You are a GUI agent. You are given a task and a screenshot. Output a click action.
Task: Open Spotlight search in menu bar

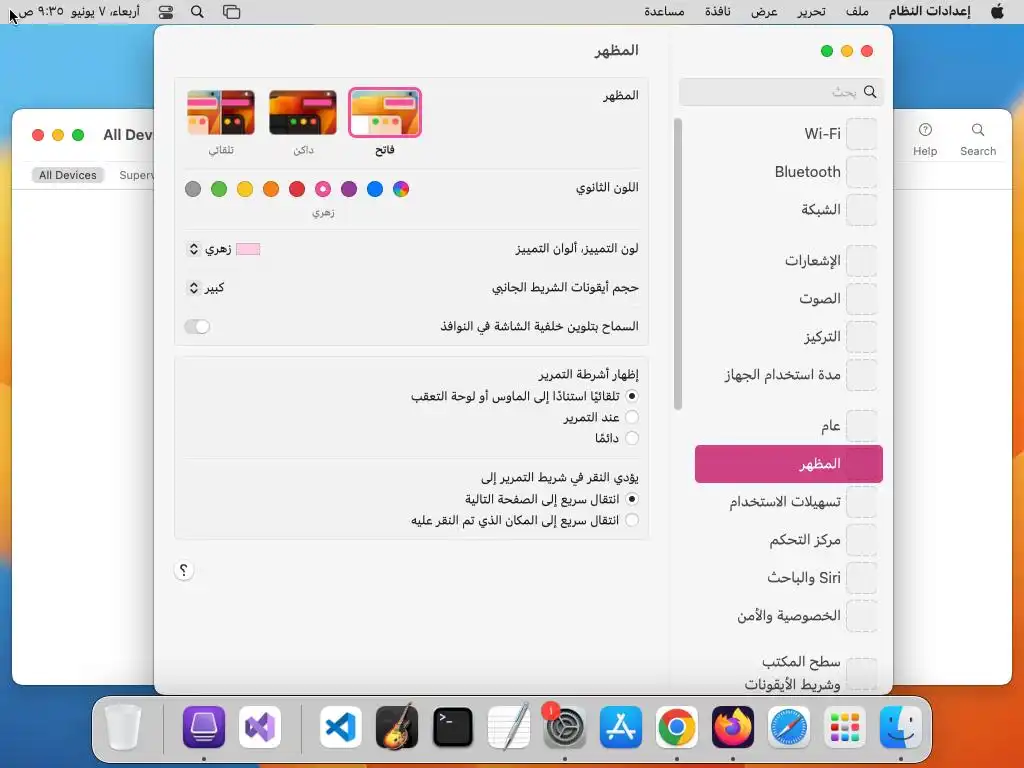197,11
